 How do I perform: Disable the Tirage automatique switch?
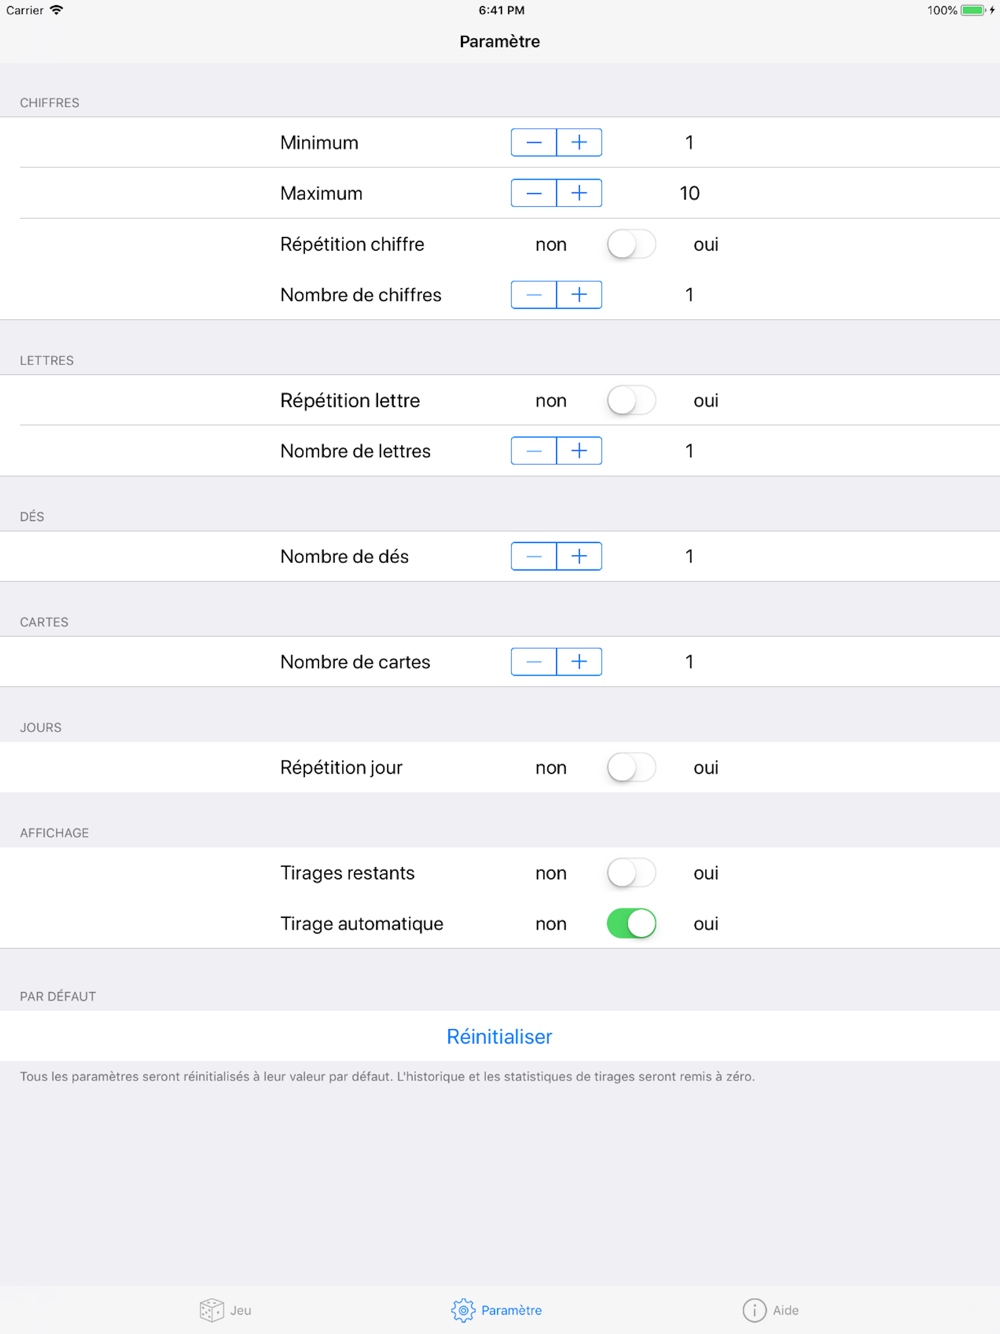[631, 924]
